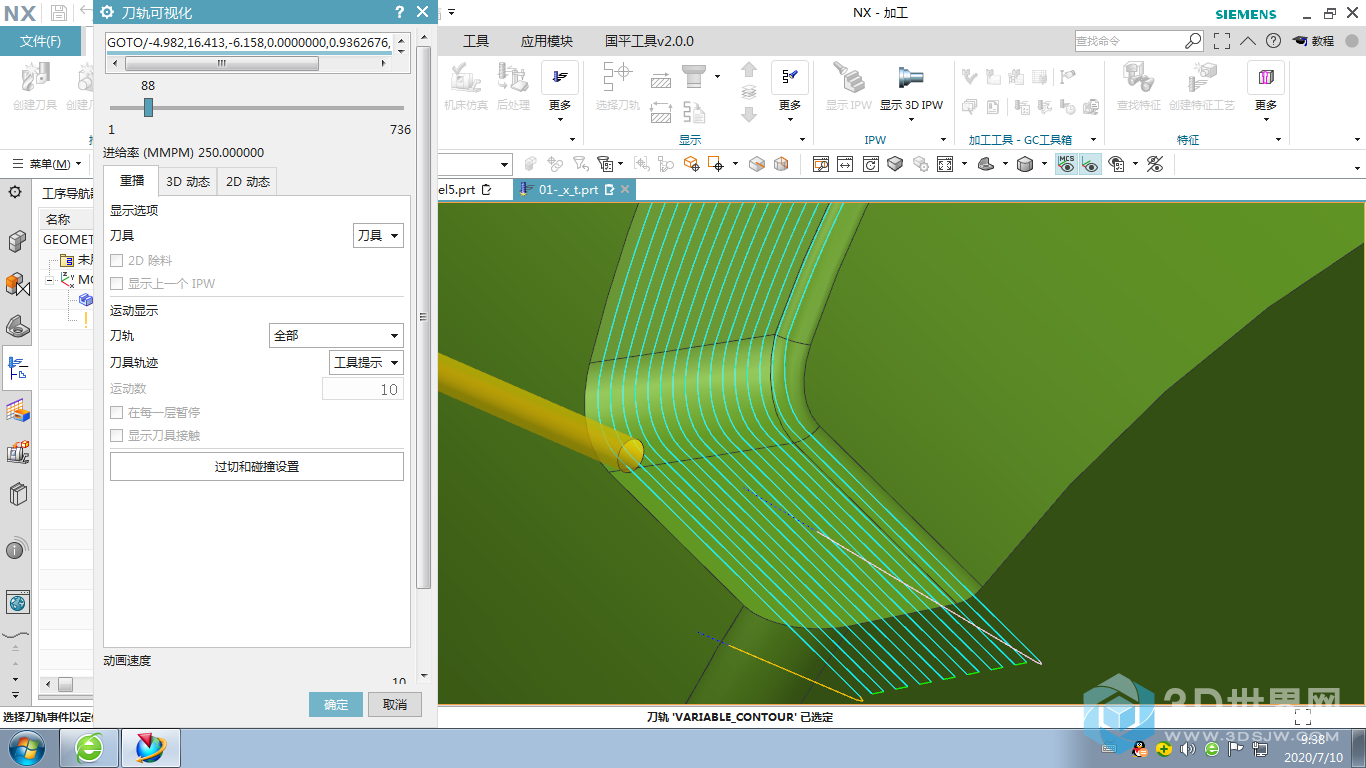Open the operation navigator sidebar icon

click(17, 368)
